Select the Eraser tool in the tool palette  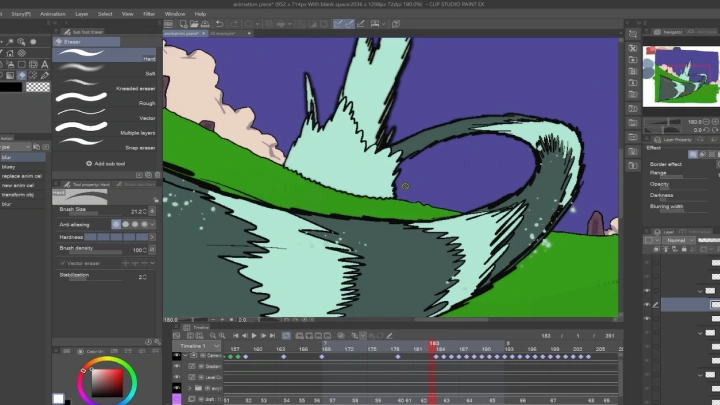click(22, 75)
